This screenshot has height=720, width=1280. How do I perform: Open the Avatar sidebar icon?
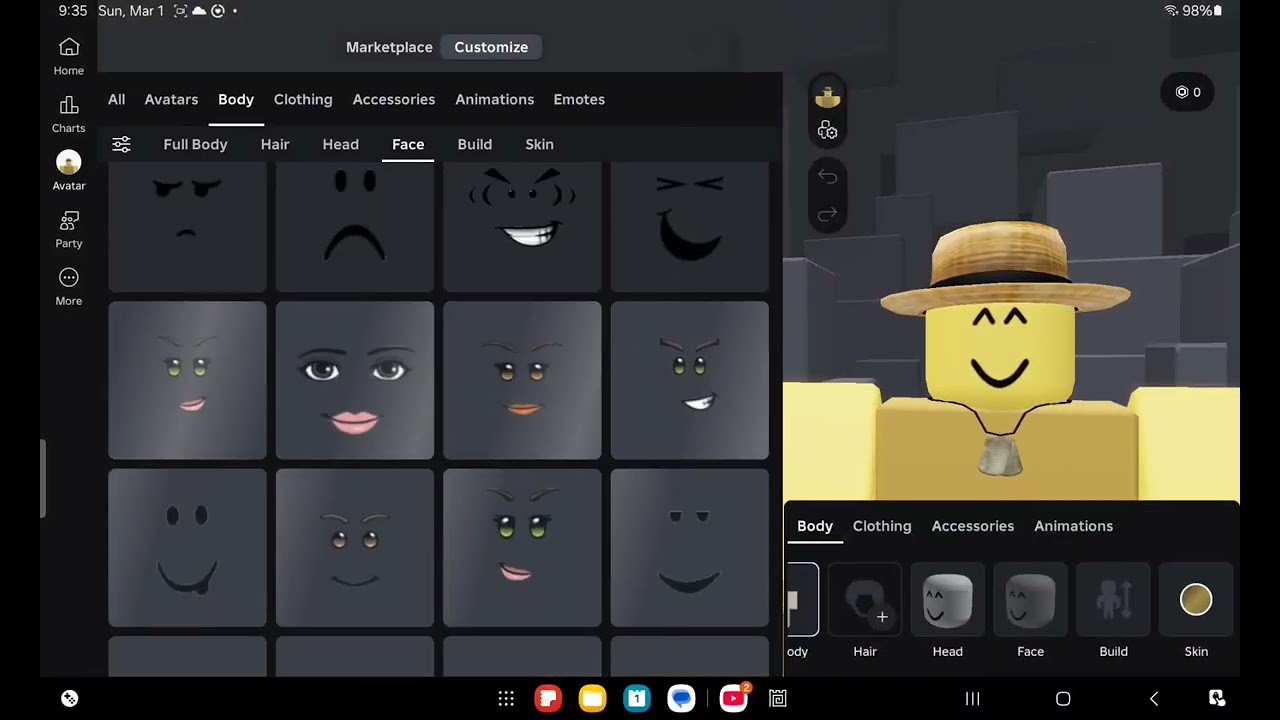pos(69,172)
